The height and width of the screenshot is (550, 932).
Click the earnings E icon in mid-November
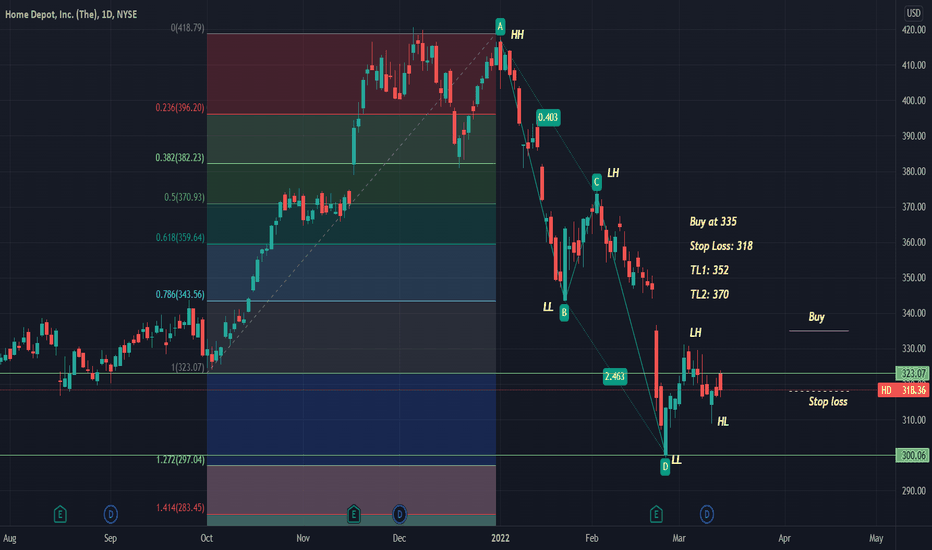pyautogui.click(x=354, y=514)
